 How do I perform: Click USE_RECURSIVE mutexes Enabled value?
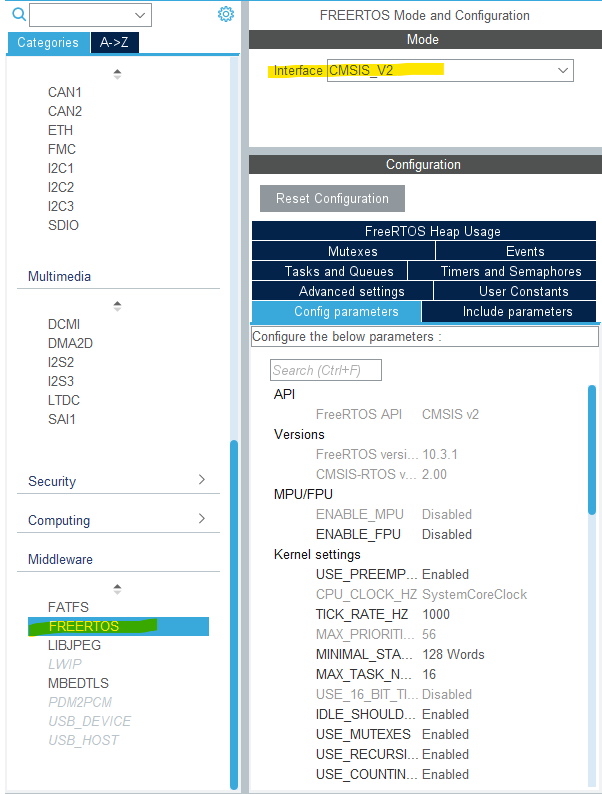pos(445,755)
